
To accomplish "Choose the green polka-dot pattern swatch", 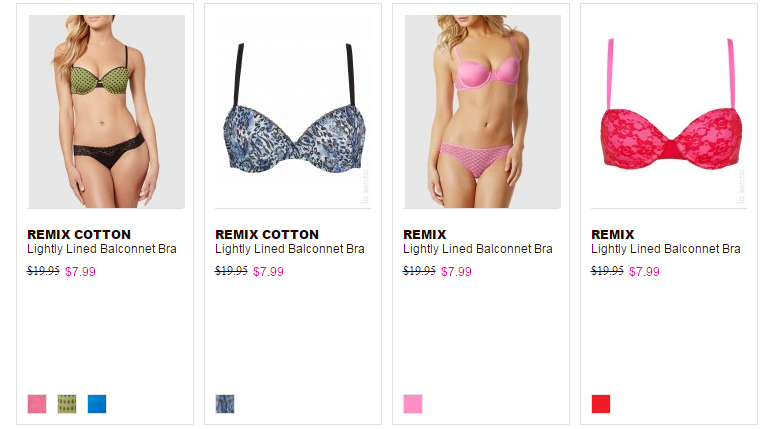I will click(67, 404).
